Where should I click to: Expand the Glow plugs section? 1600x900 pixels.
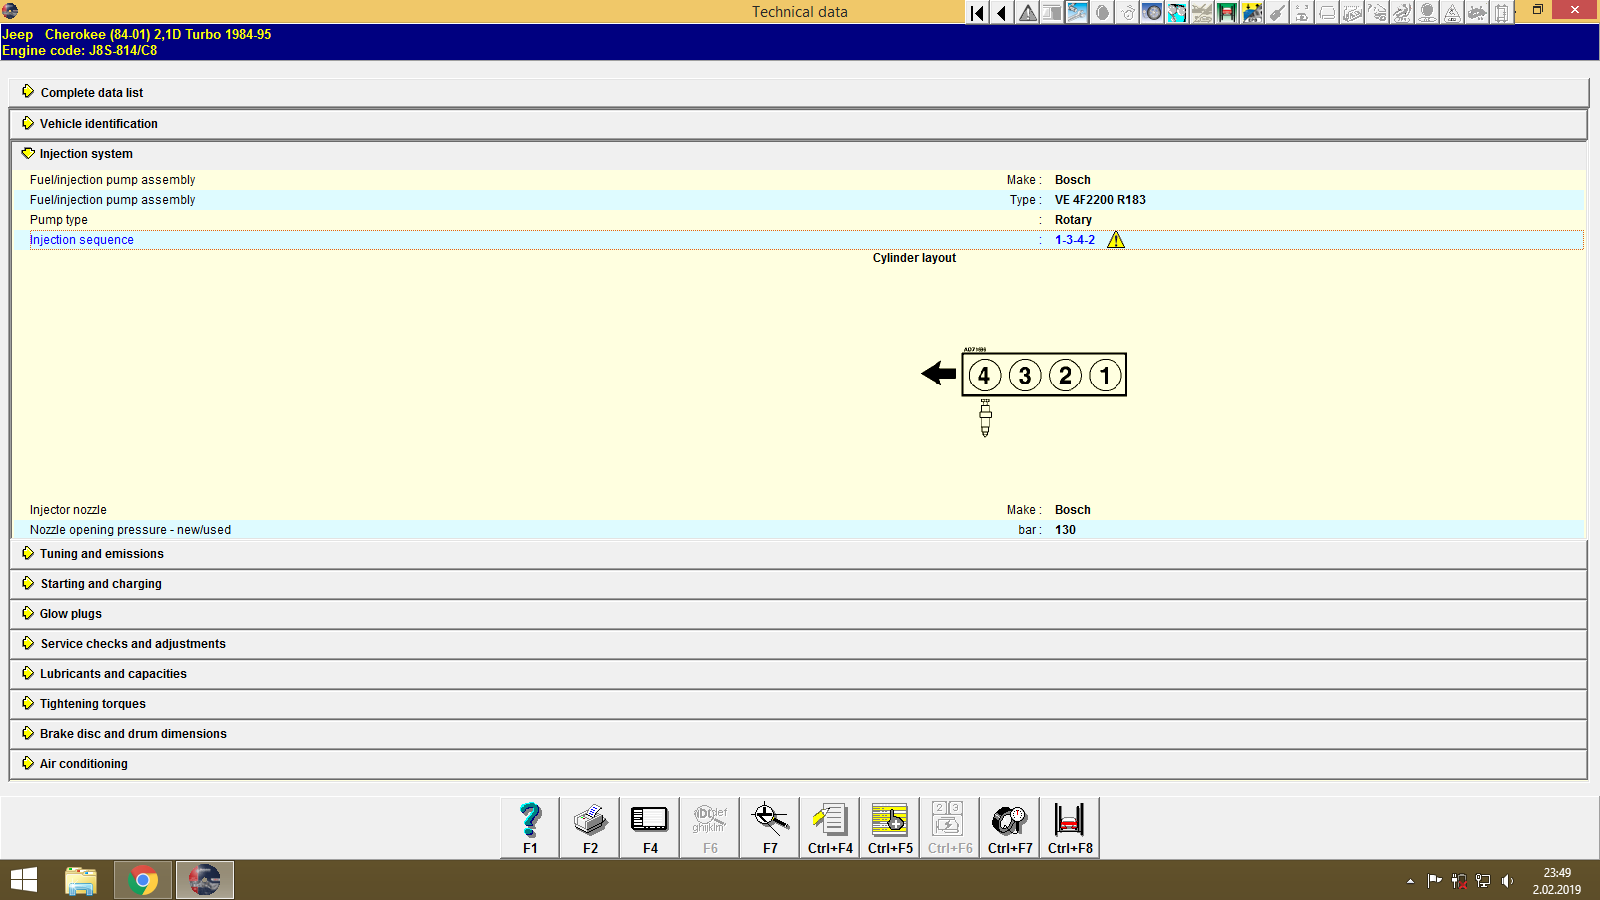[x=71, y=613]
